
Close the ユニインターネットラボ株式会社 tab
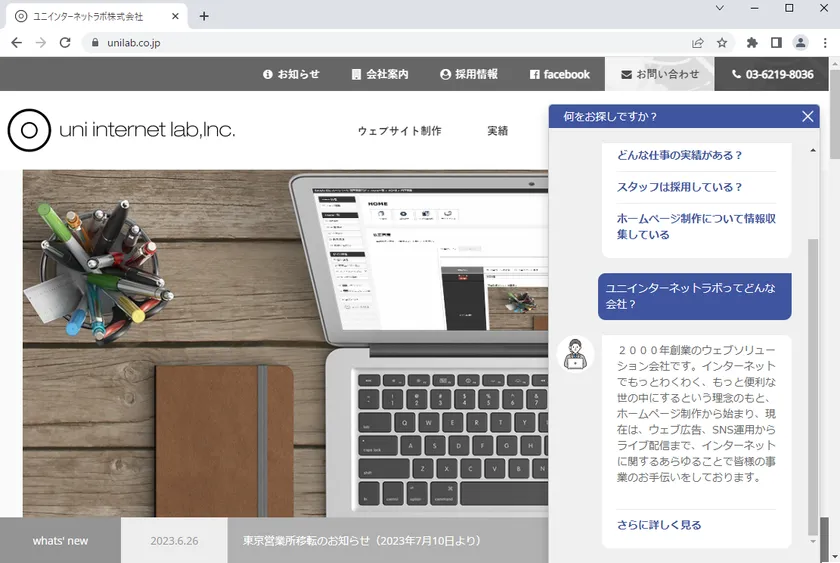point(175,17)
